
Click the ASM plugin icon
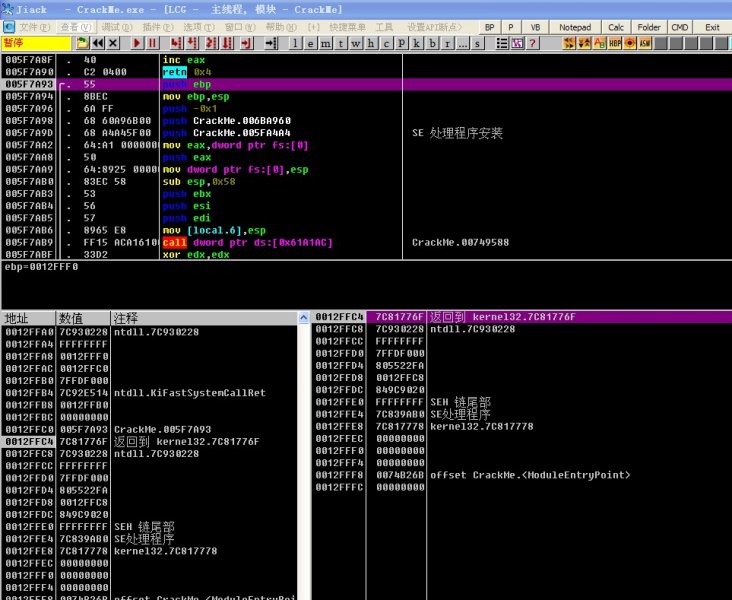[645, 43]
